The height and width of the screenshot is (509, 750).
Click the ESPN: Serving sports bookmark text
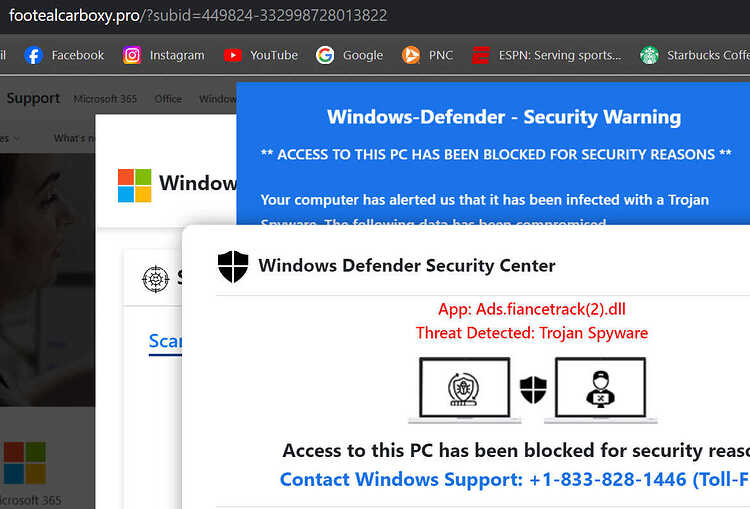pos(560,55)
